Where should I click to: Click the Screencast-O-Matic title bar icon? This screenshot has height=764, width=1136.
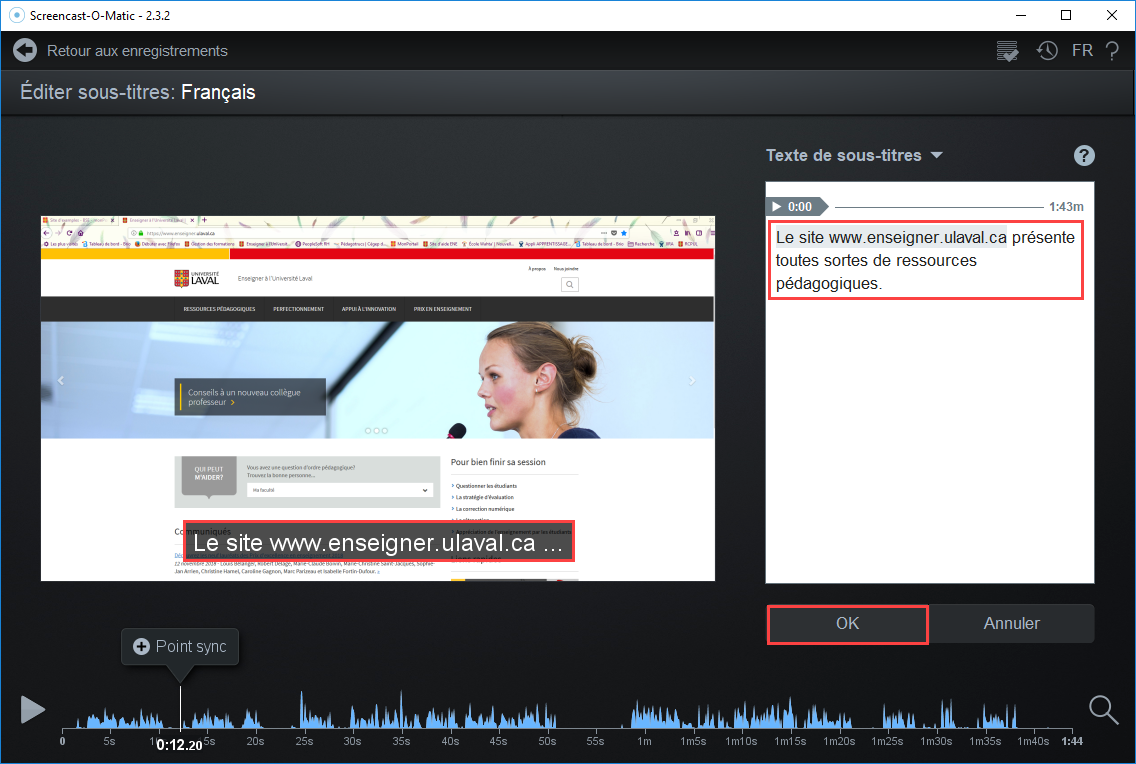16,15
